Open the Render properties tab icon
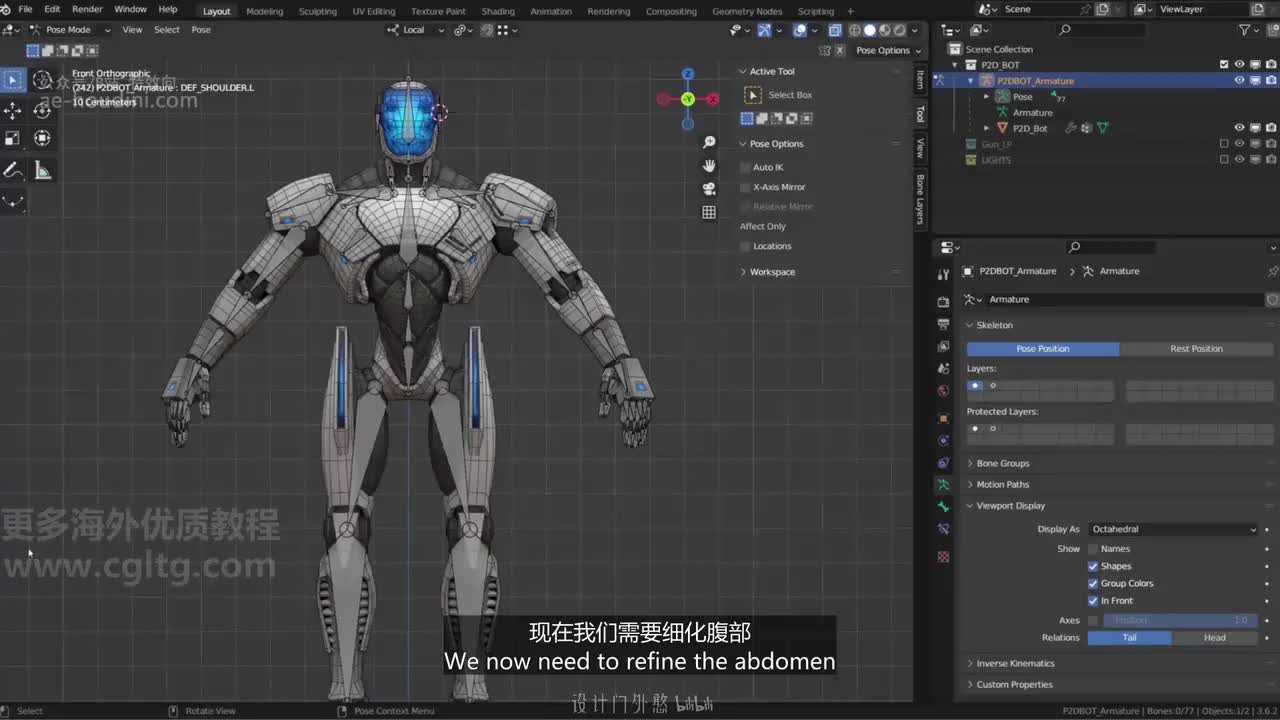 point(943,301)
